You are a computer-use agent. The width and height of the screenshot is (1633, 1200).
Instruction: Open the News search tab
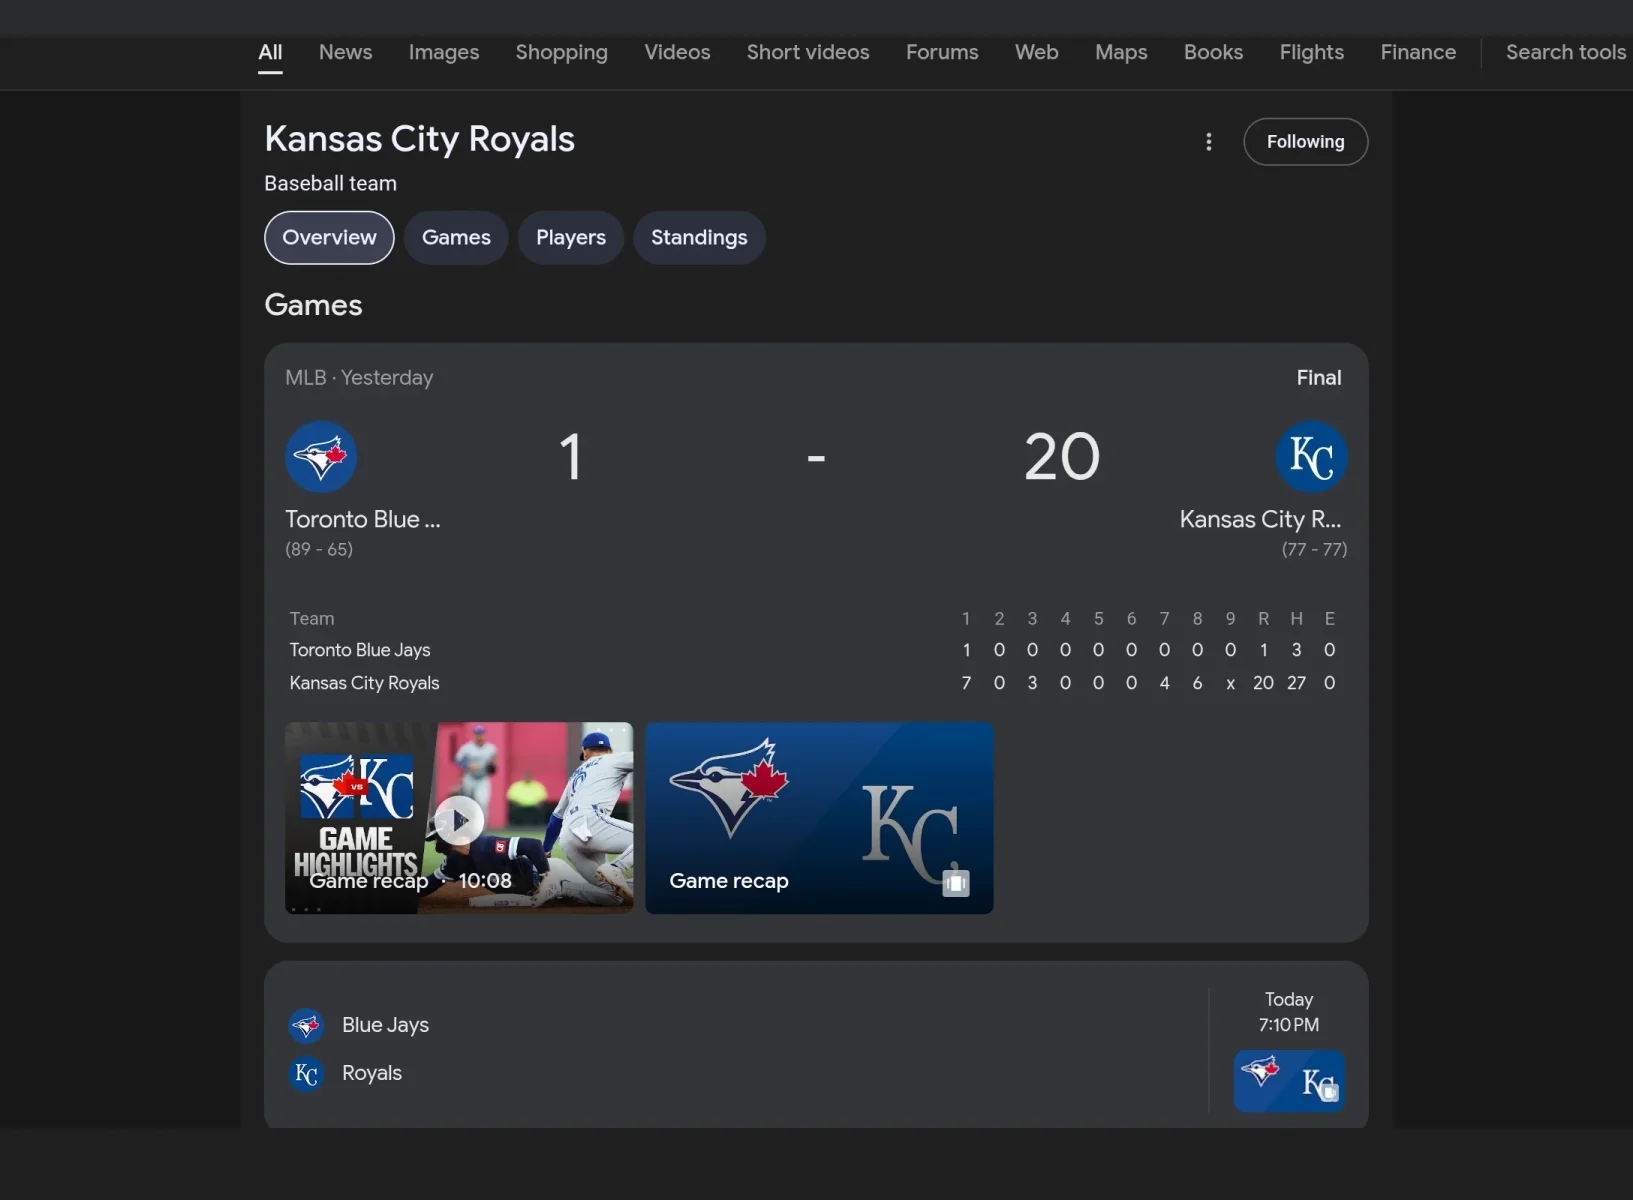point(345,53)
